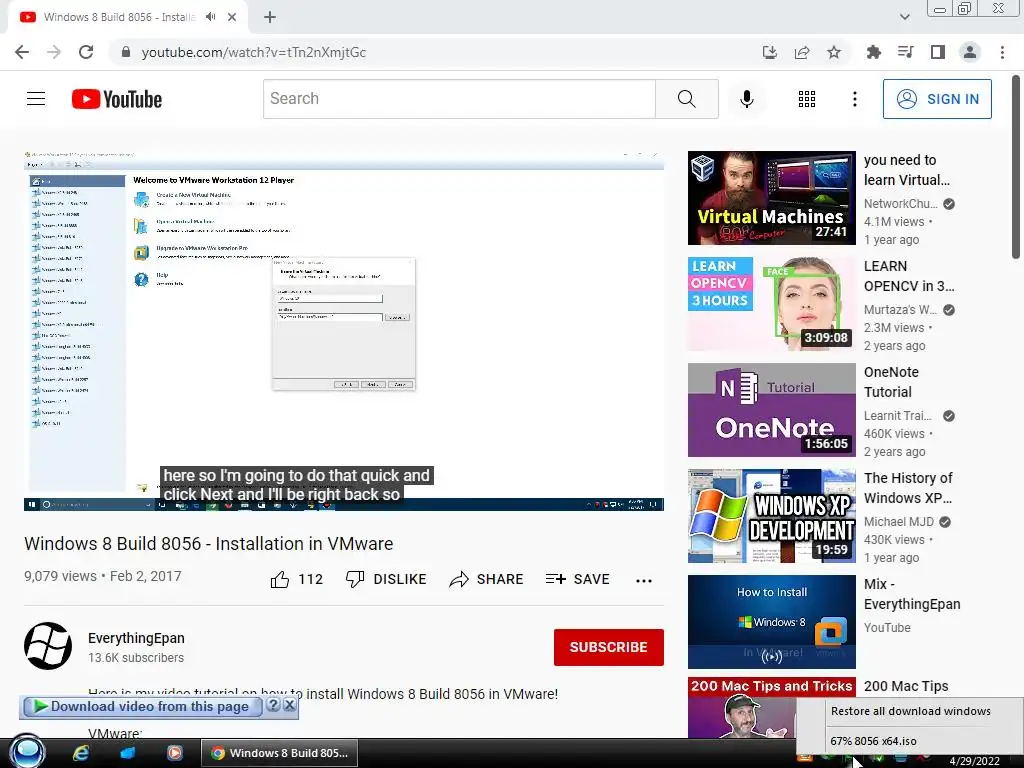Screen dimensions: 1024x768
Task: Close the download video bar
Action: [x=289, y=705]
